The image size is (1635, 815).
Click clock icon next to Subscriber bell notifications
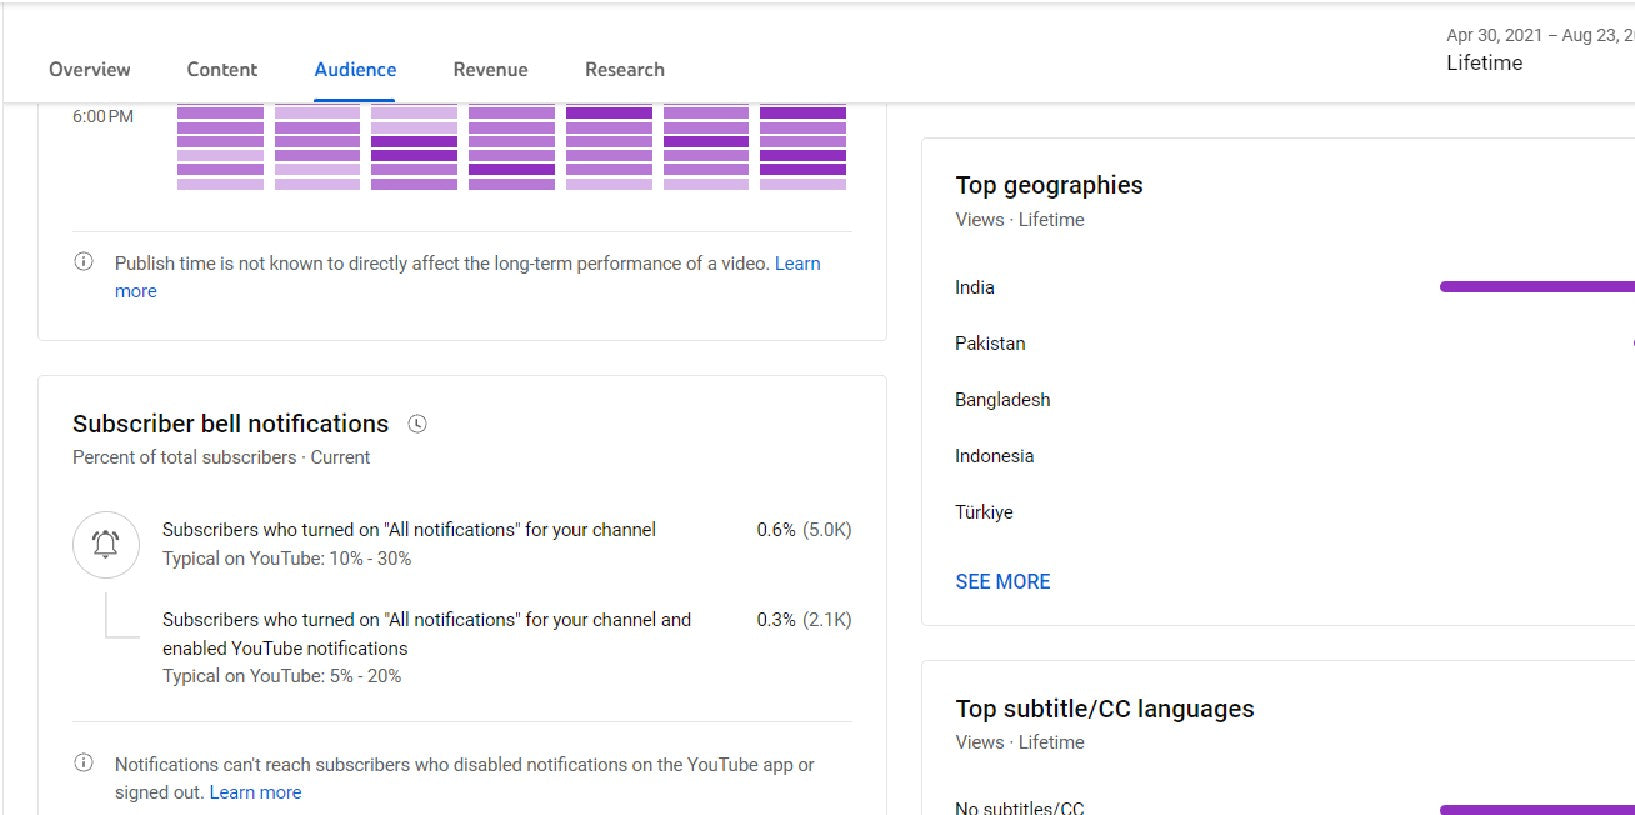pyautogui.click(x=417, y=424)
